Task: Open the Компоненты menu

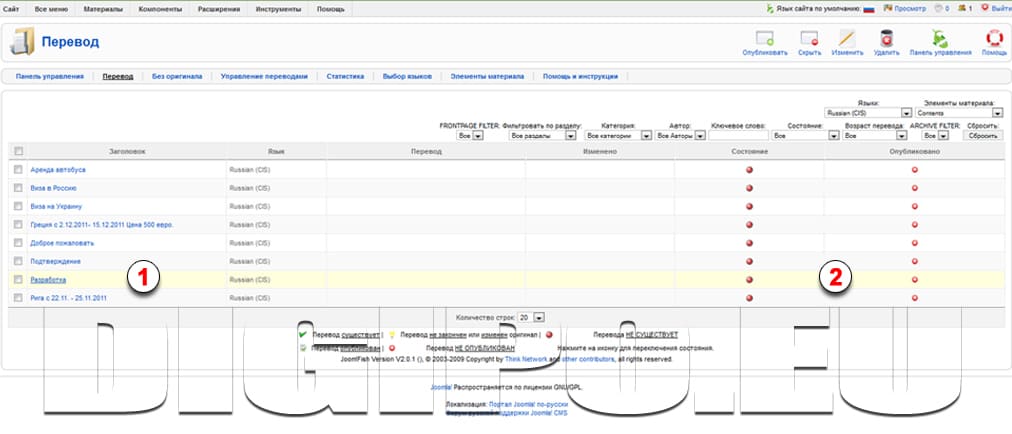Action: tap(160, 8)
